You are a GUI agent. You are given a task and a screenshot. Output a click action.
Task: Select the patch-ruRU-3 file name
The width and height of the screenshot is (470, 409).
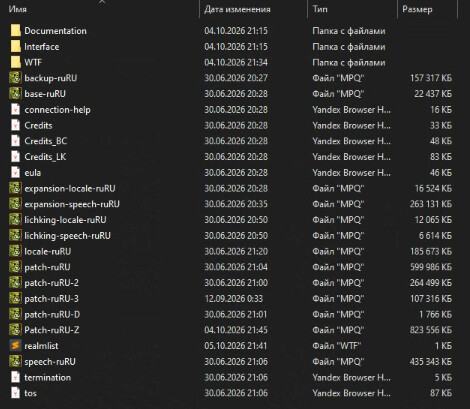[x=51, y=299]
